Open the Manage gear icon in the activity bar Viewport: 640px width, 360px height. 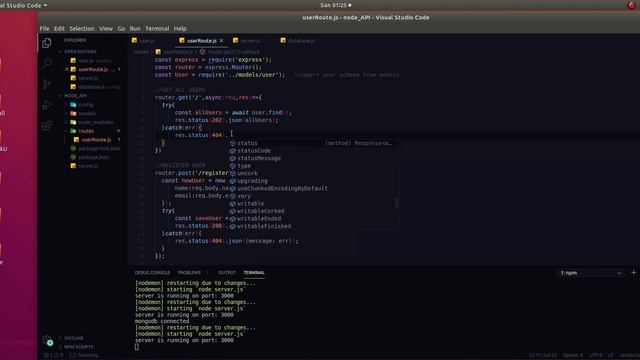click(x=47, y=340)
